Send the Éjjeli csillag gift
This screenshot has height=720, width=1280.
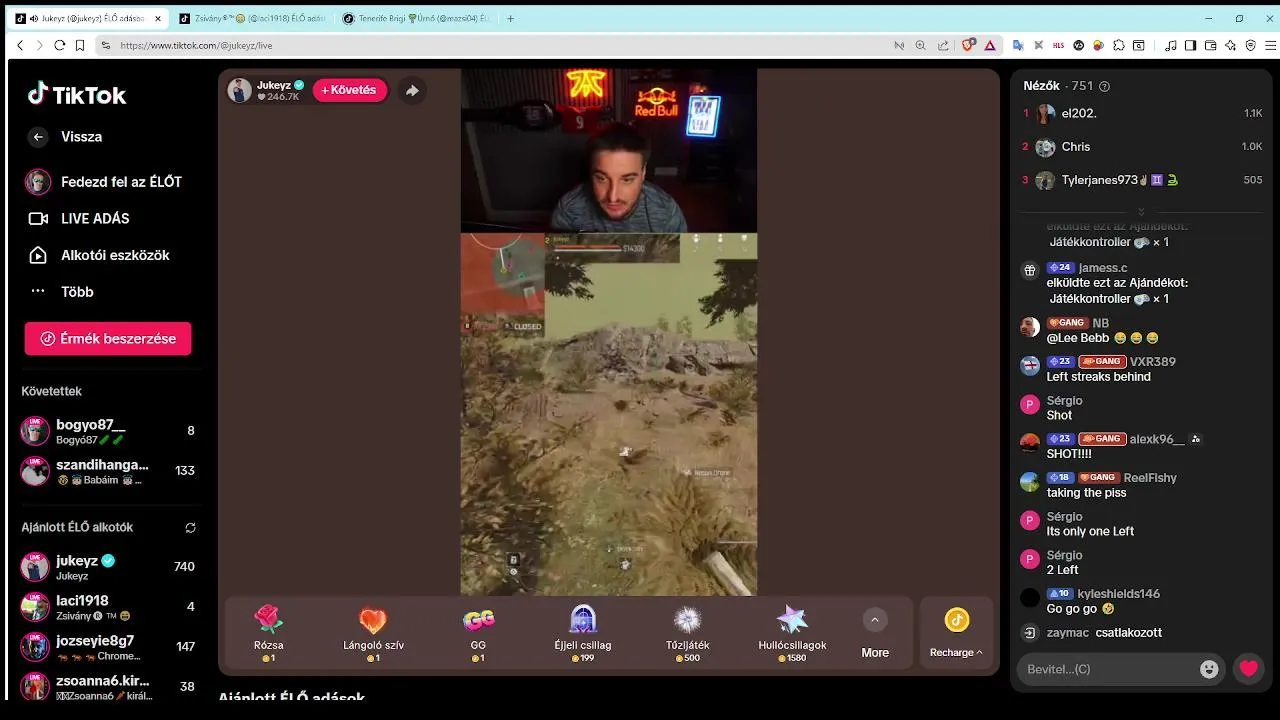click(583, 634)
